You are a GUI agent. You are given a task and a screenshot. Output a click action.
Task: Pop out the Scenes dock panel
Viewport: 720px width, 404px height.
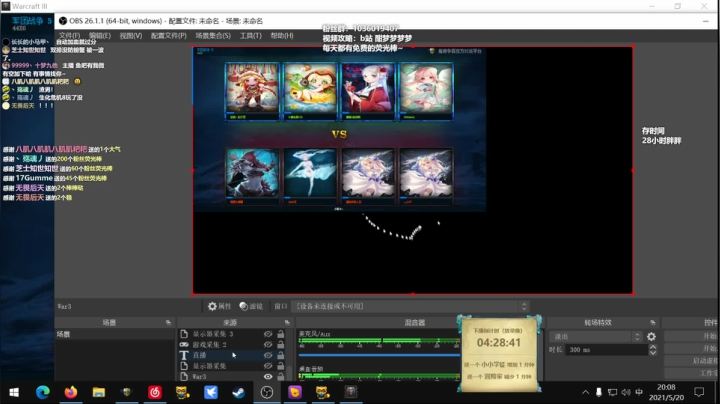[x=168, y=323]
